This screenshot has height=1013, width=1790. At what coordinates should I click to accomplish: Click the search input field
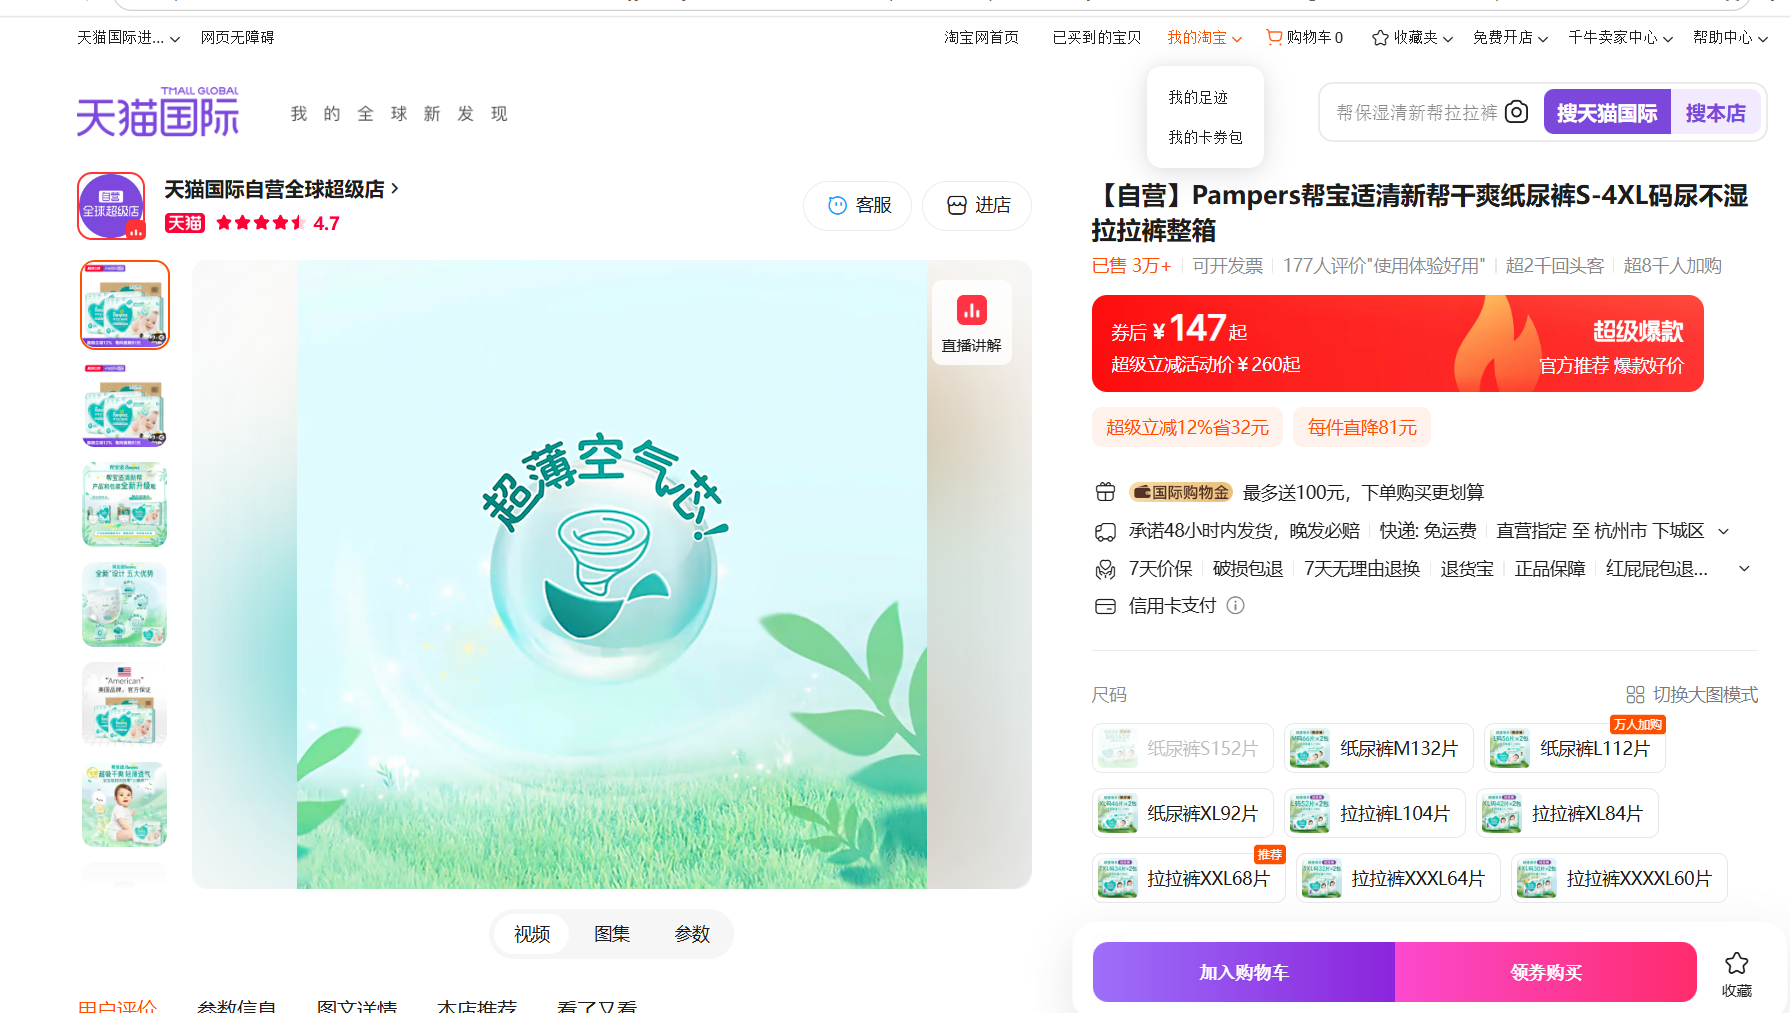(x=1417, y=113)
